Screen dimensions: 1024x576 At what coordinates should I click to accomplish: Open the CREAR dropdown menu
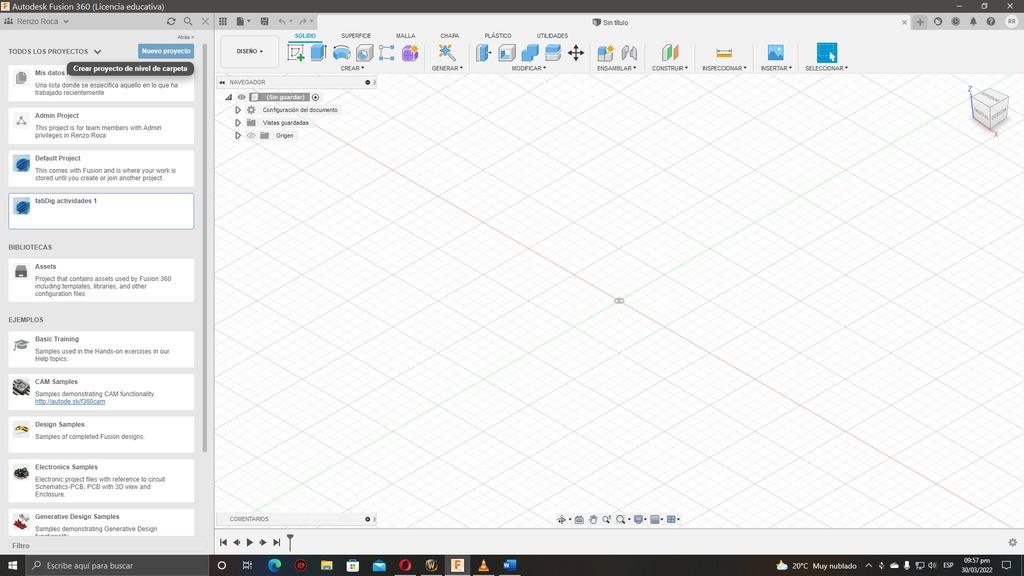(352, 68)
